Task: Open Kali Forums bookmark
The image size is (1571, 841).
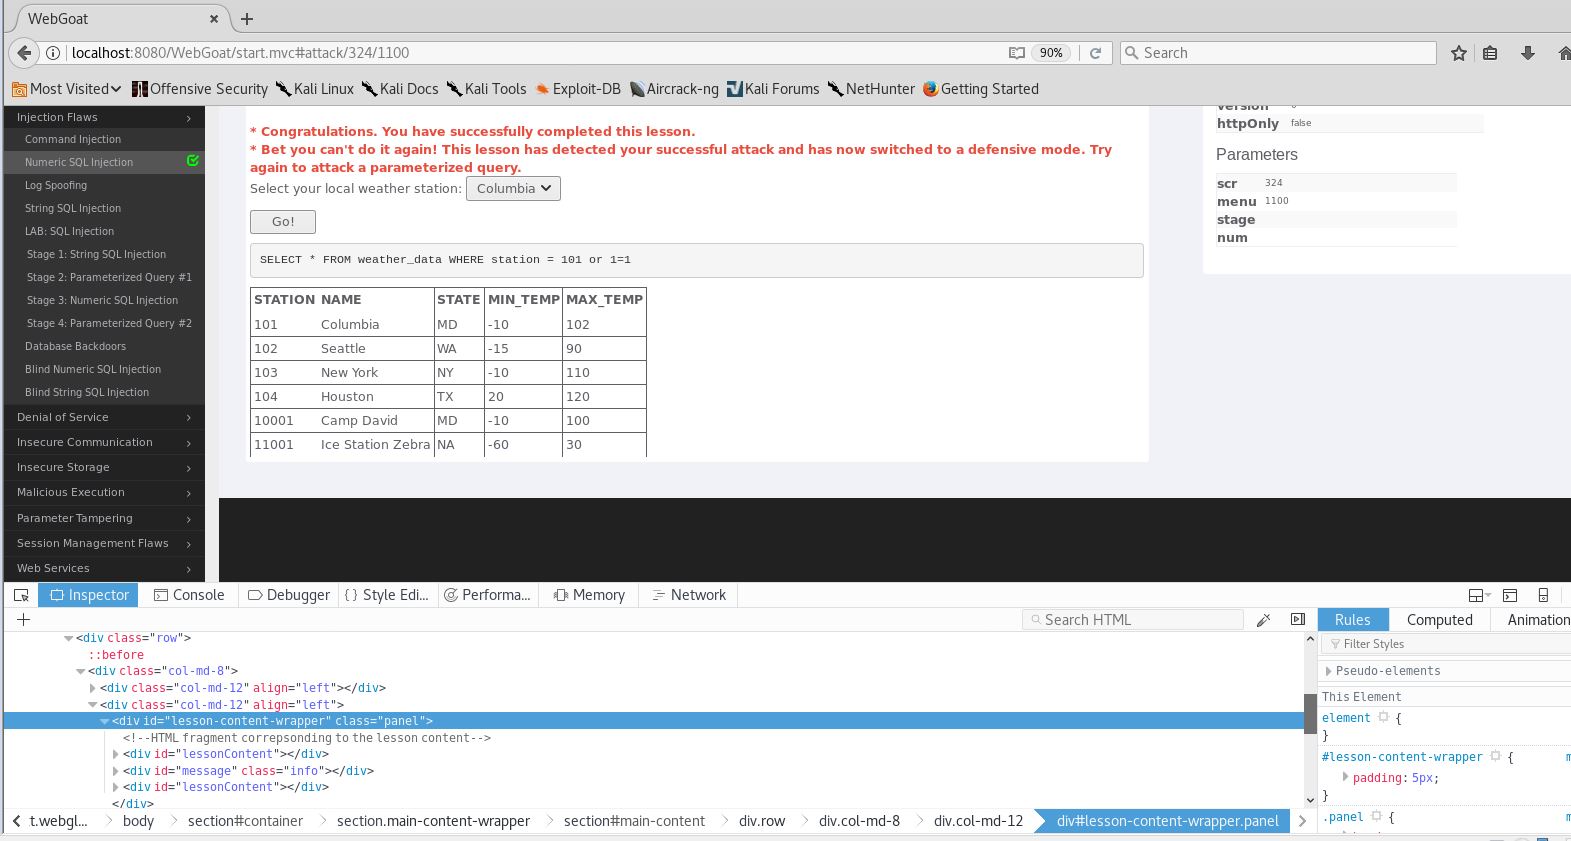Action: (773, 89)
